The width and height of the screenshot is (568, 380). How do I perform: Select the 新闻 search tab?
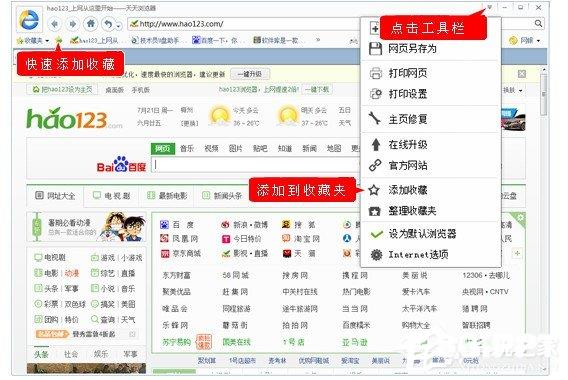pos(309,148)
